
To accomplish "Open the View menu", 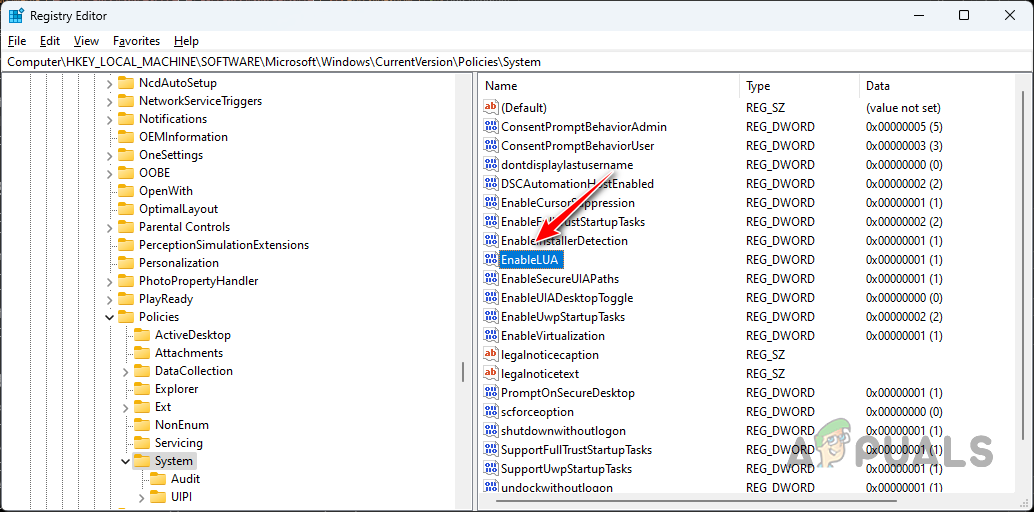I will click(86, 41).
